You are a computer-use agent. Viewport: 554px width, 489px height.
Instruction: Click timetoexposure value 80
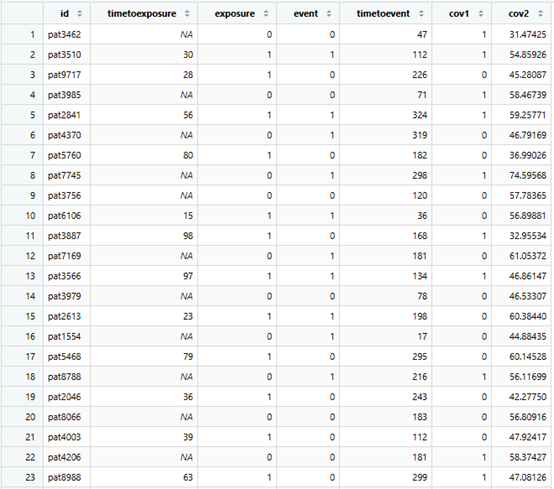pos(188,155)
